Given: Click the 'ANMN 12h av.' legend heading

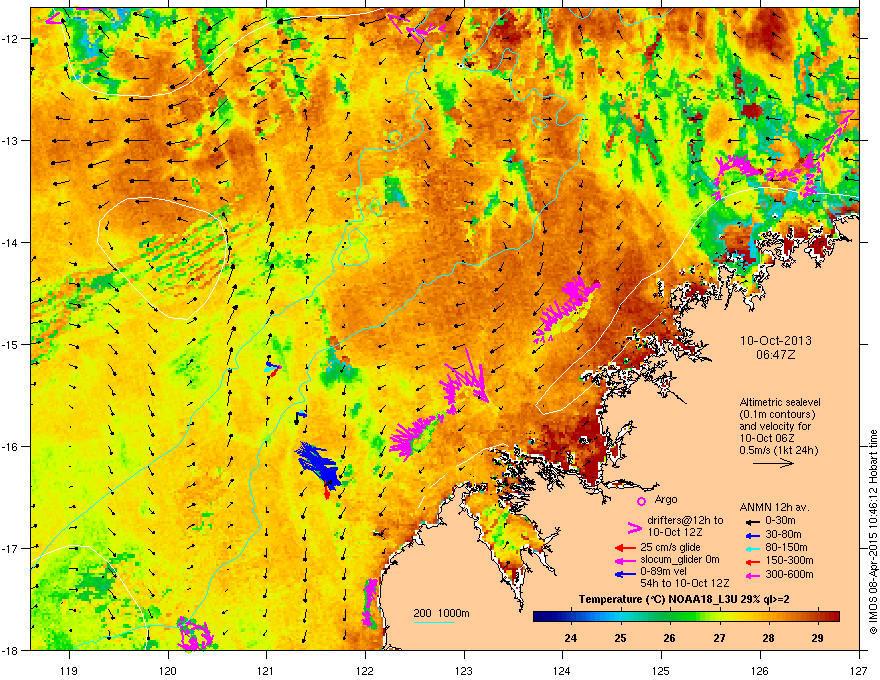Looking at the screenshot, I should click(x=774, y=508).
